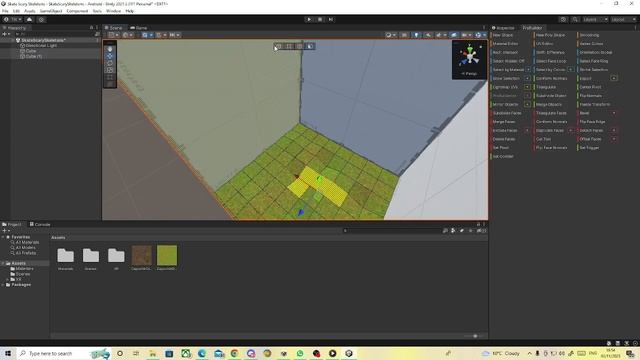Open the version control settings icon
This screenshot has width=640, height=360.
(x=42, y=19)
